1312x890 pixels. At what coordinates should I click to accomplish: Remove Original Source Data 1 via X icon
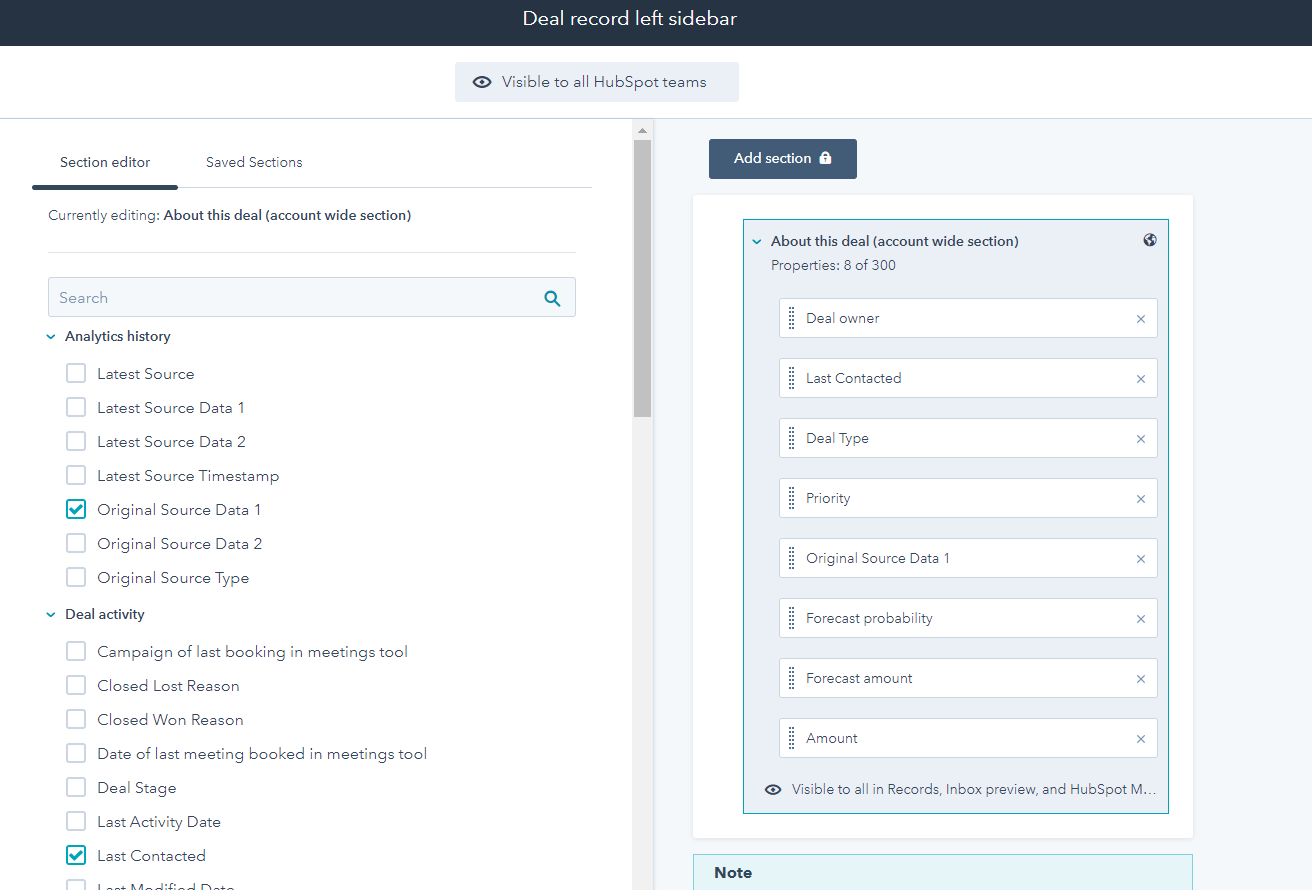(1141, 559)
